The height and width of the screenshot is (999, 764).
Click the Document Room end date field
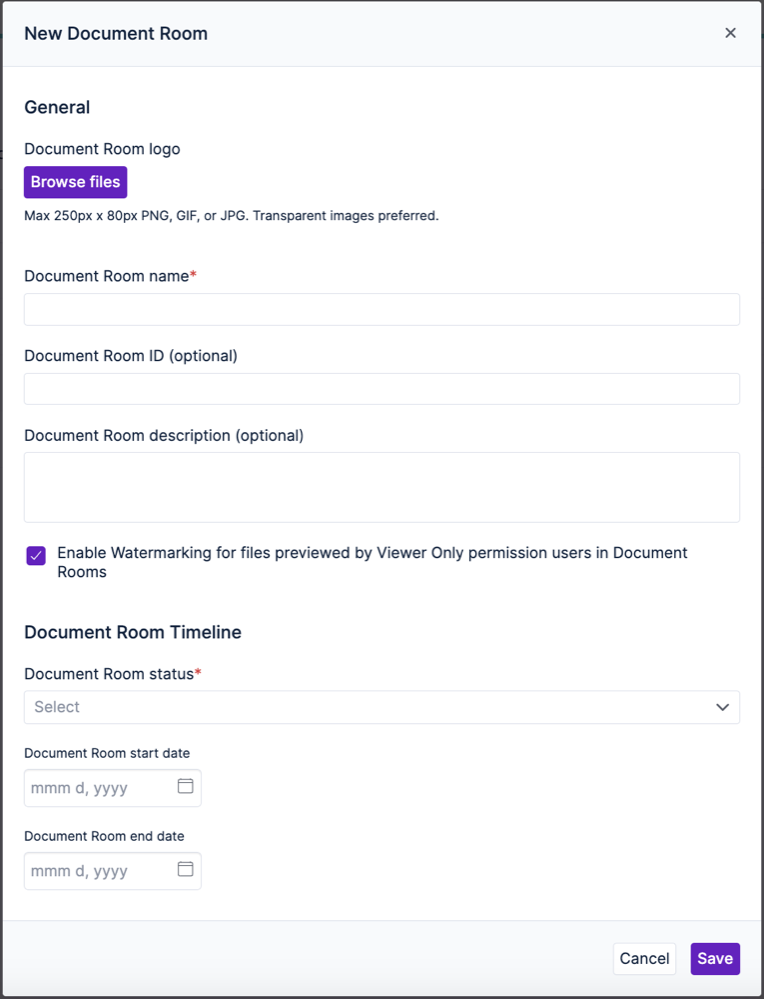click(95, 870)
